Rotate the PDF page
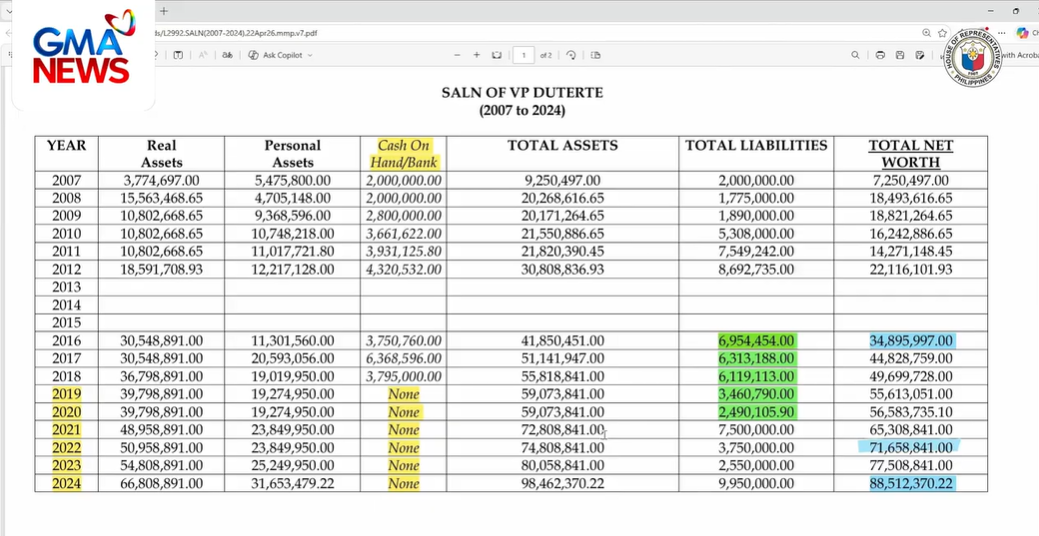The width and height of the screenshot is (1039, 536). pos(571,55)
